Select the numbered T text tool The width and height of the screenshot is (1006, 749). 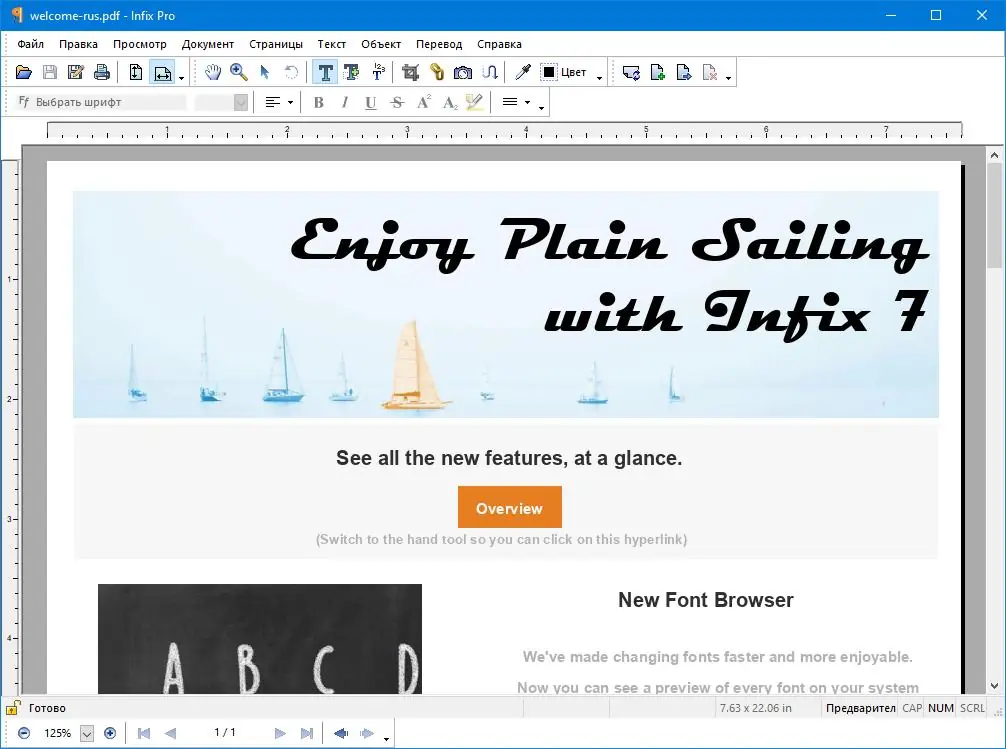coord(379,73)
